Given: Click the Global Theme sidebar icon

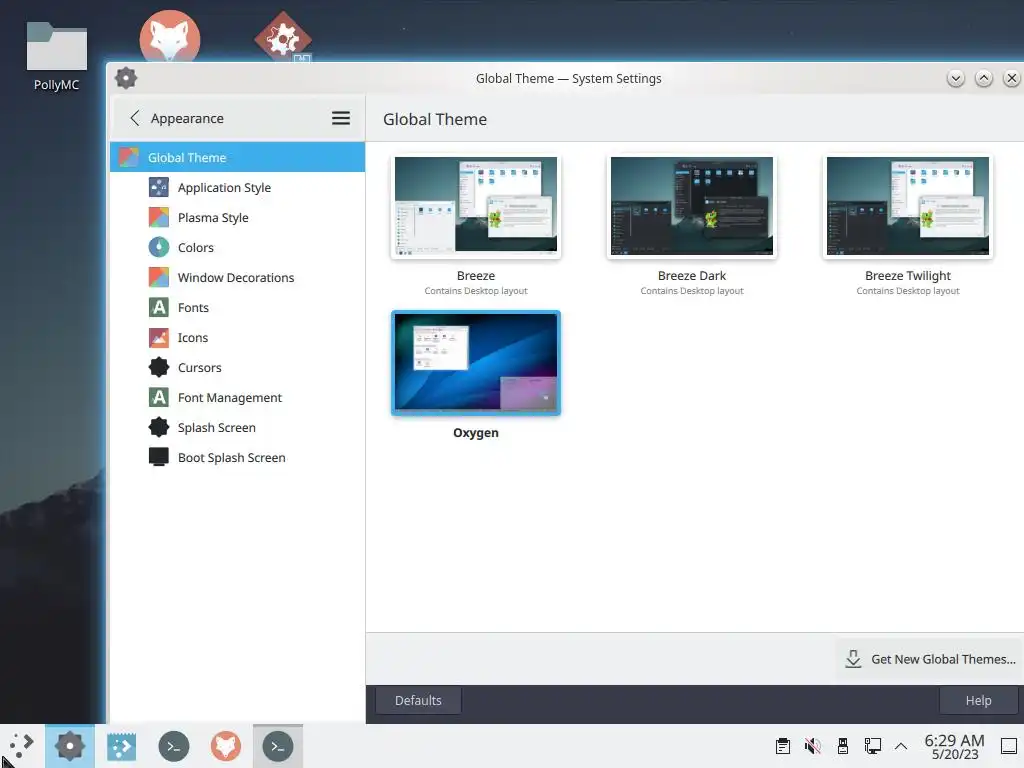Looking at the screenshot, I should 129,157.
